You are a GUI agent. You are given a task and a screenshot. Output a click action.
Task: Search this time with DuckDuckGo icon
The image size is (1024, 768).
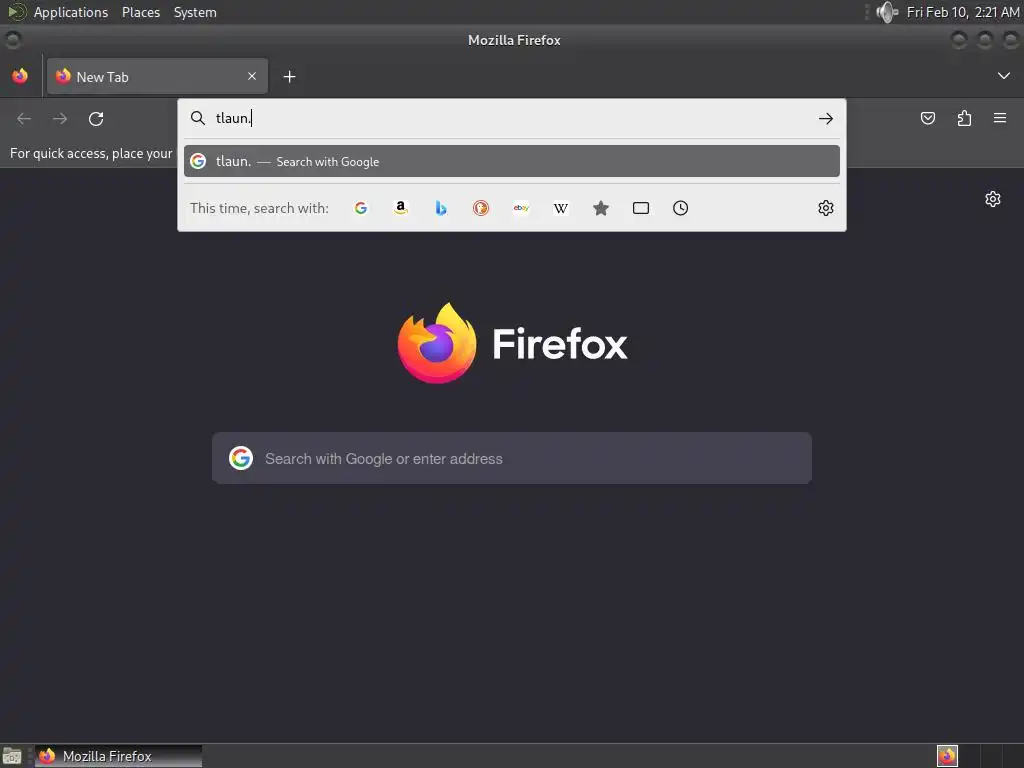coord(481,208)
